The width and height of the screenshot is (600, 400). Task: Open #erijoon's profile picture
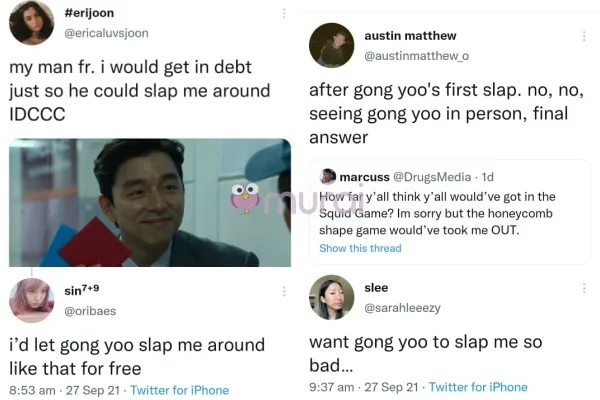coord(31,22)
